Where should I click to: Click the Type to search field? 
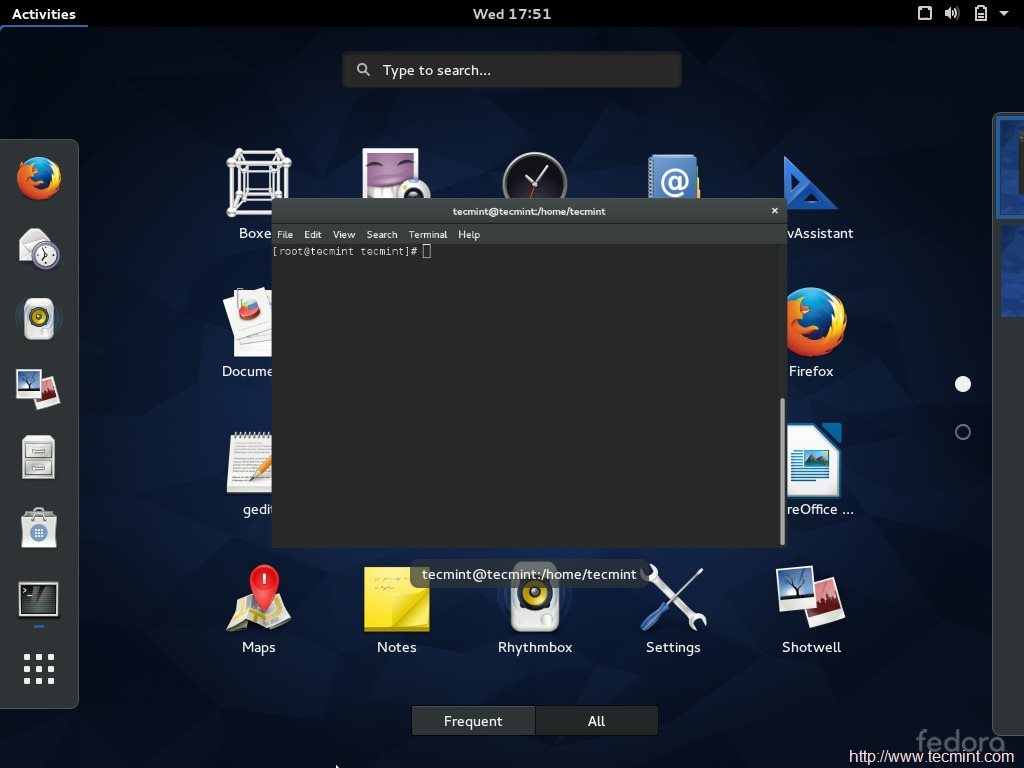coord(511,69)
